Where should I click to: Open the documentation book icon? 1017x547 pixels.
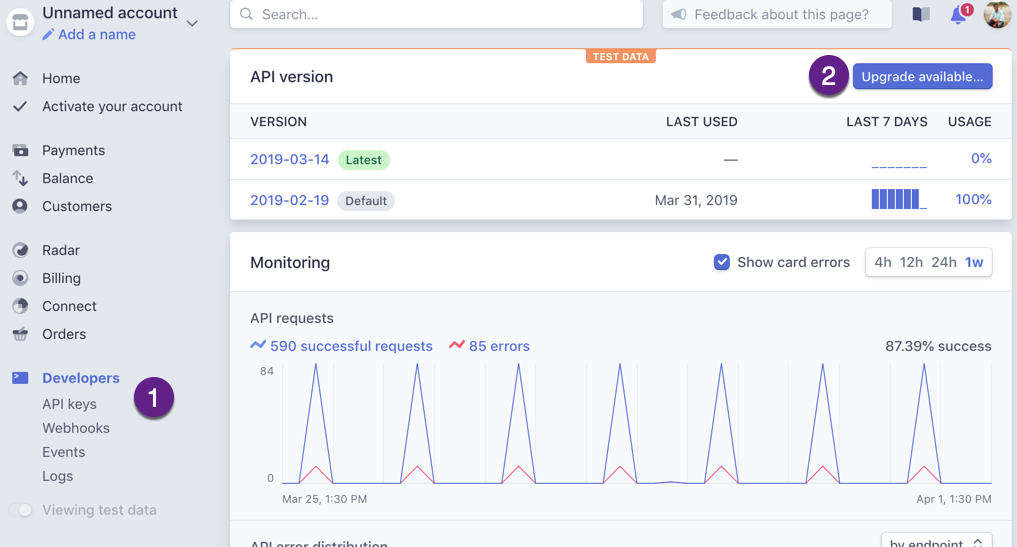921,14
